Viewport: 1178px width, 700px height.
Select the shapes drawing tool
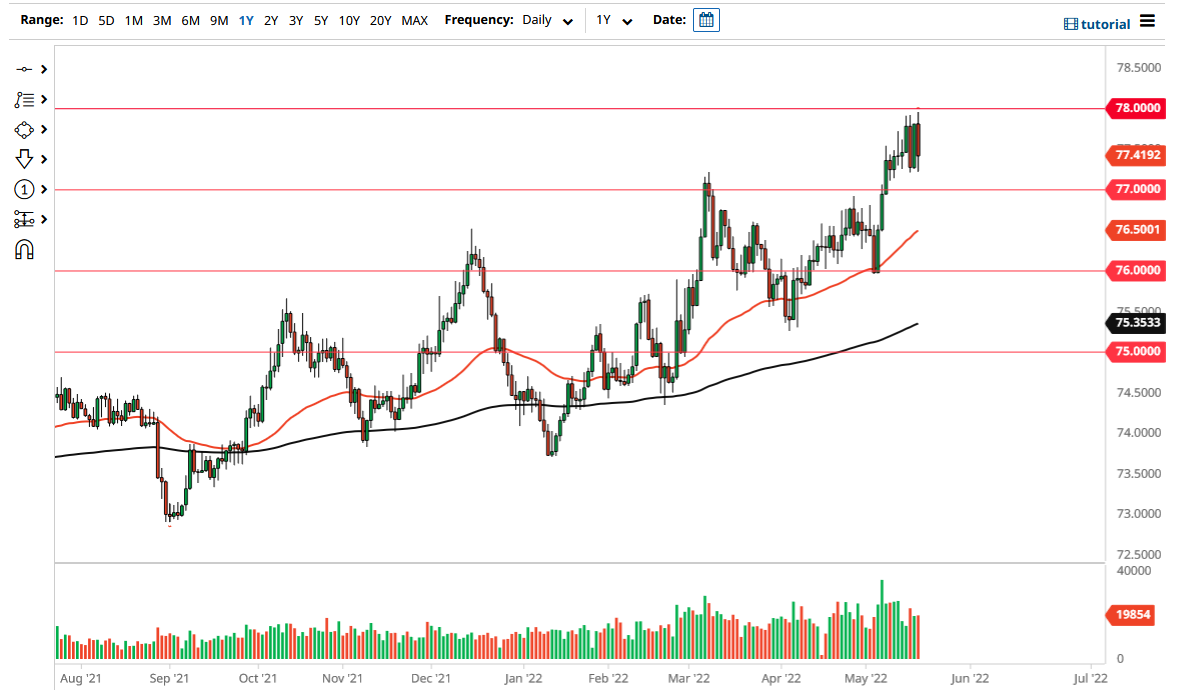[26, 129]
